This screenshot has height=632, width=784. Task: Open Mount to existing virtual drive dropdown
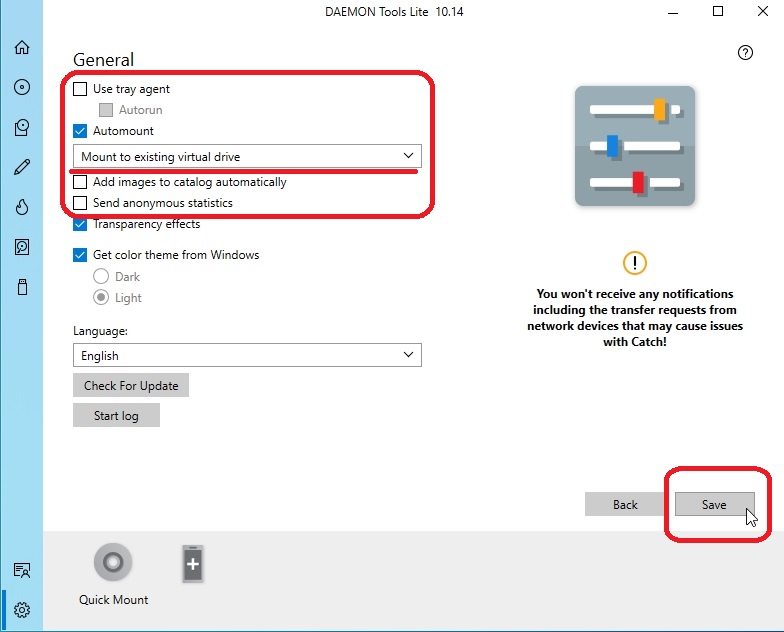[x=247, y=156]
